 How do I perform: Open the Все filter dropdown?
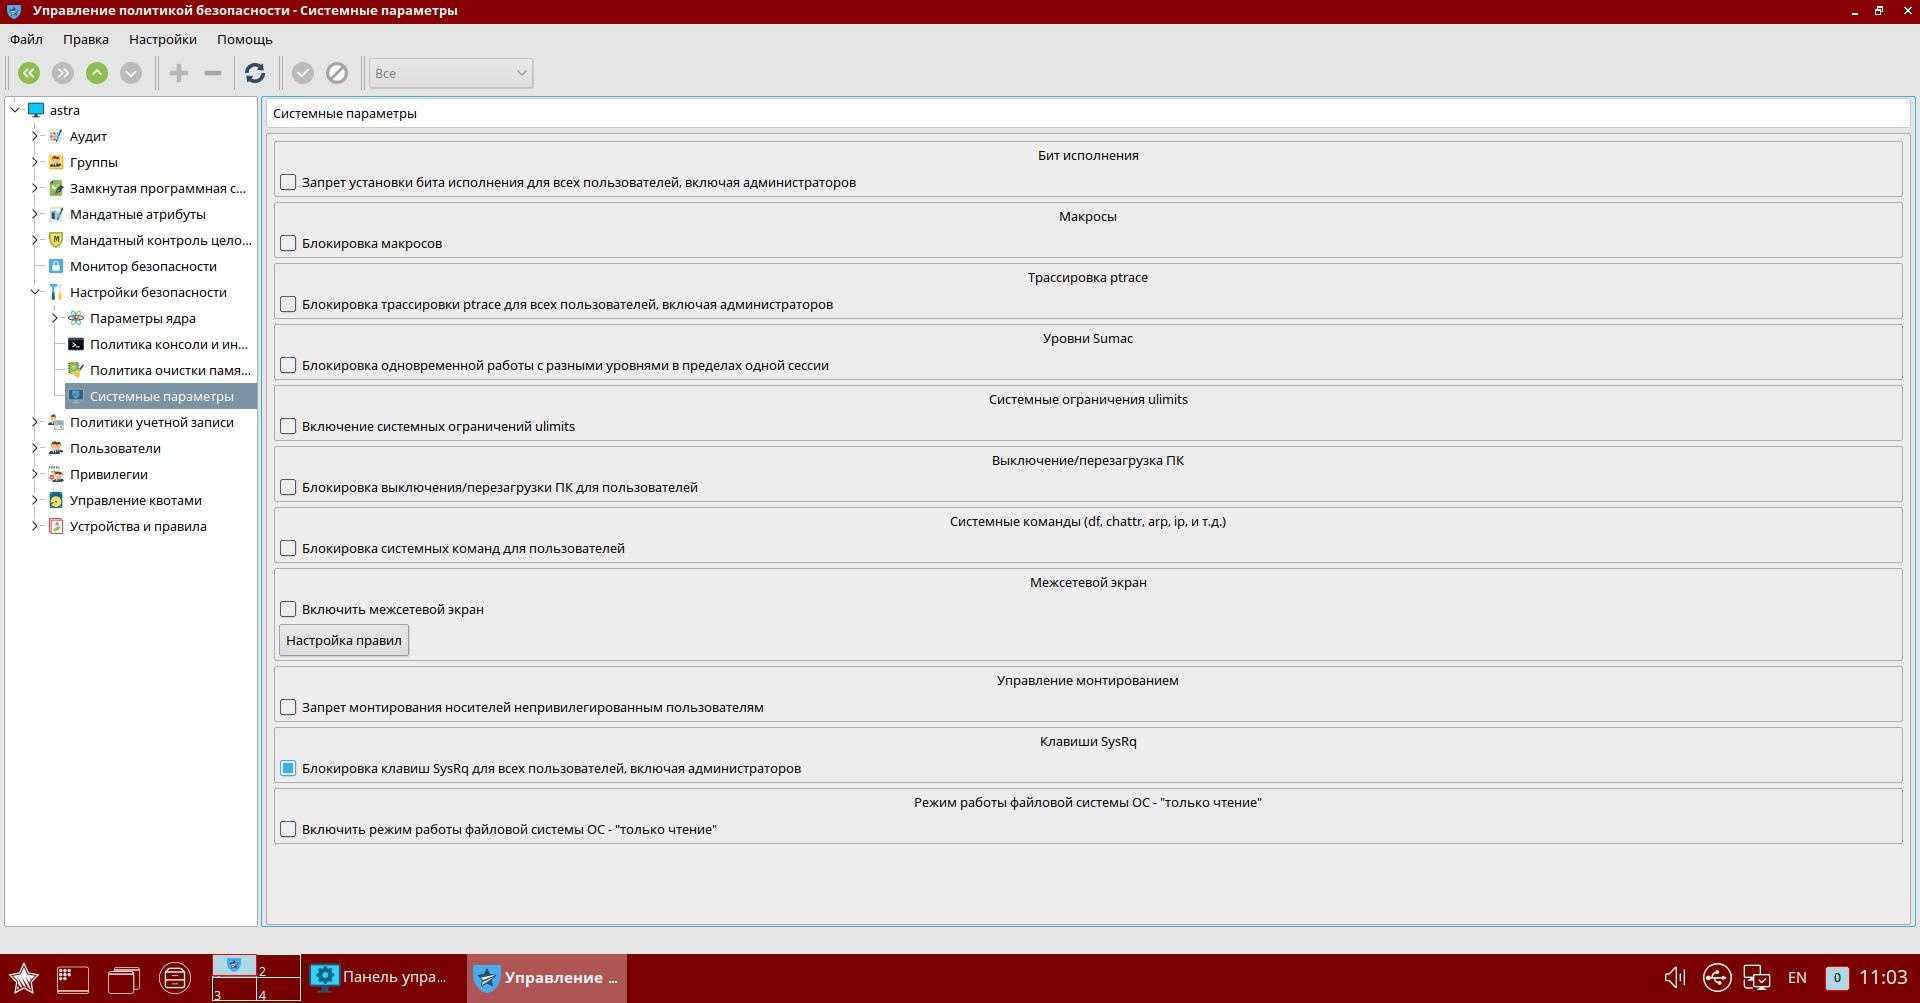[x=450, y=73]
